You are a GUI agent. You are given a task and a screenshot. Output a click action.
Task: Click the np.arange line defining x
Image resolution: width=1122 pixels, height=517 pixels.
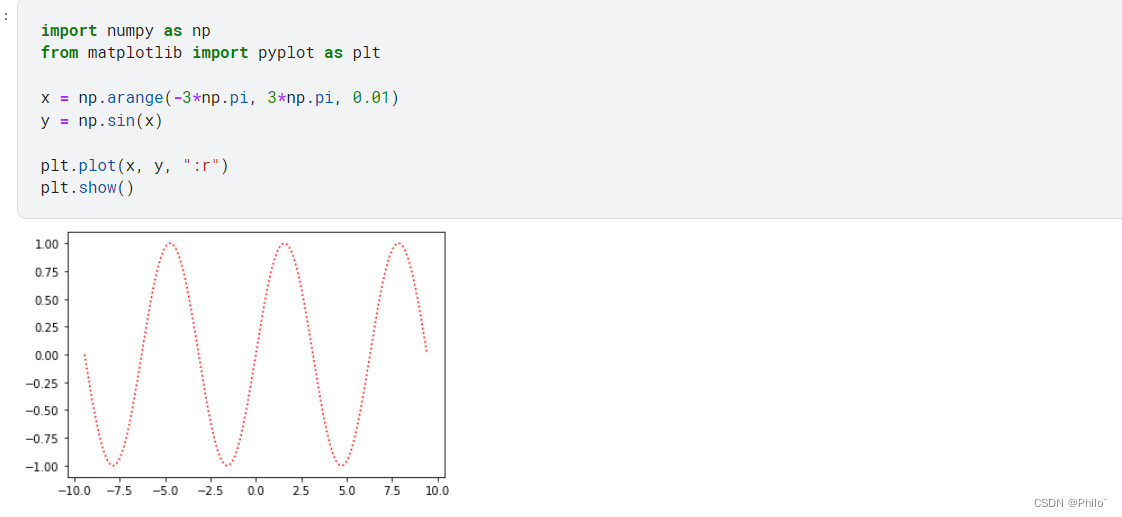point(220,98)
